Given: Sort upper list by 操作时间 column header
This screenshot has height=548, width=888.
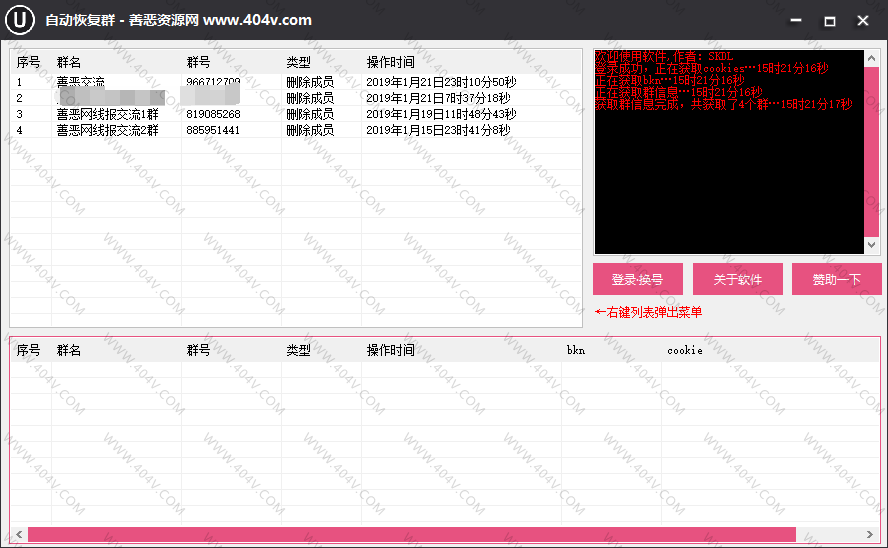Looking at the screenshot, I should pos(390,62).
